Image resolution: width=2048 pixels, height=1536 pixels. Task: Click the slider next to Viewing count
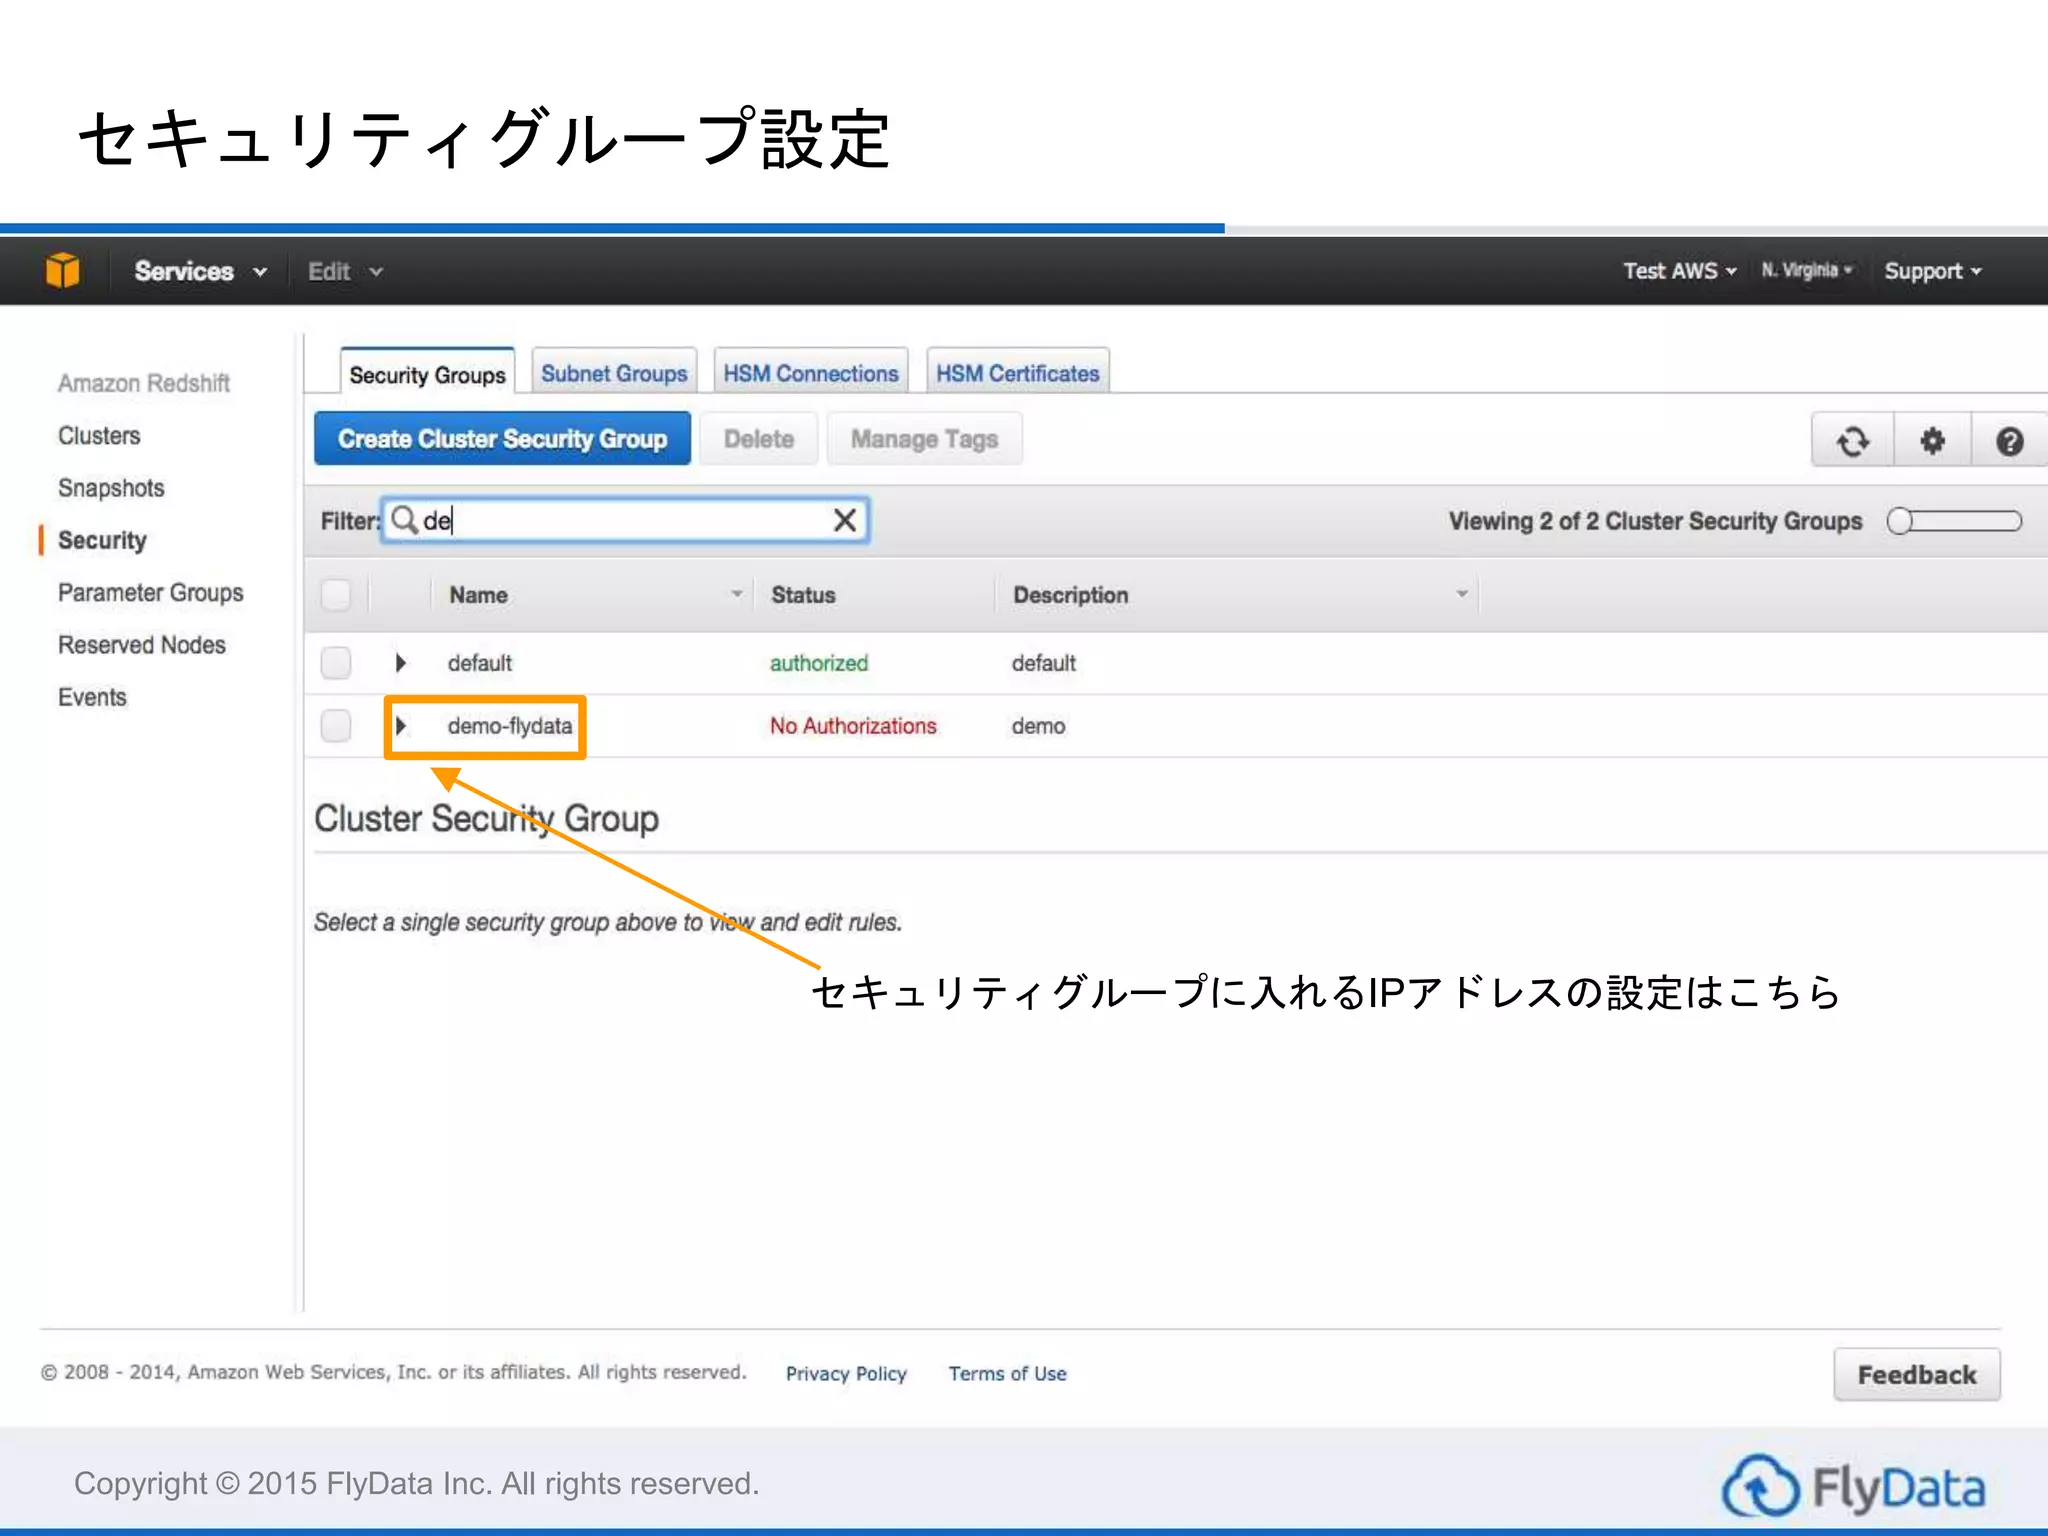coord(1954,521)
